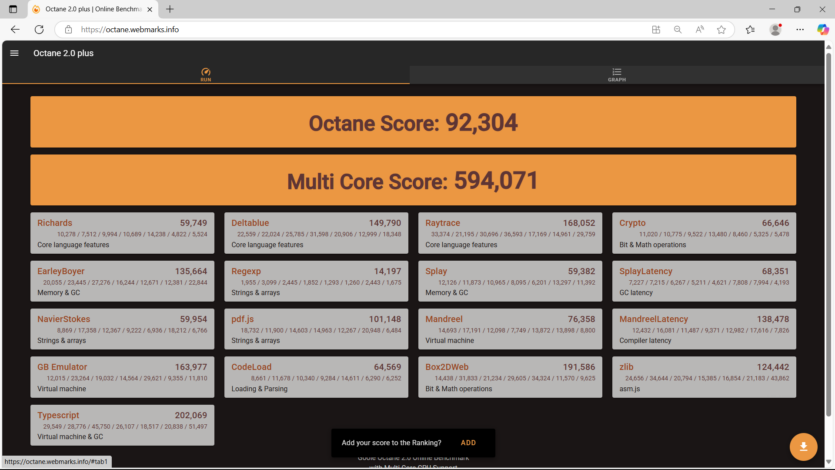Click the orange download floating button
Image resolution: width=835 pixels, height=470 pixels.
[x=803, y=446]
